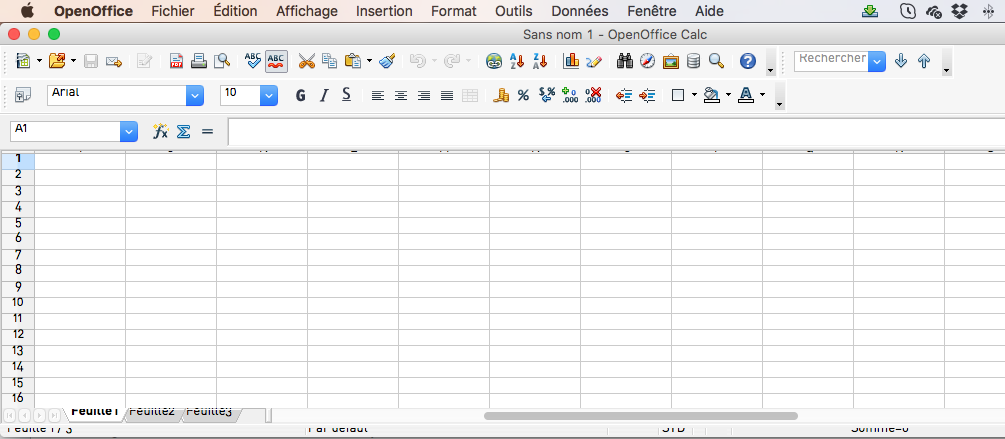The image size is (1005, 439).
Task: Open the font name Arial dropdown
Action: (195, 95)
